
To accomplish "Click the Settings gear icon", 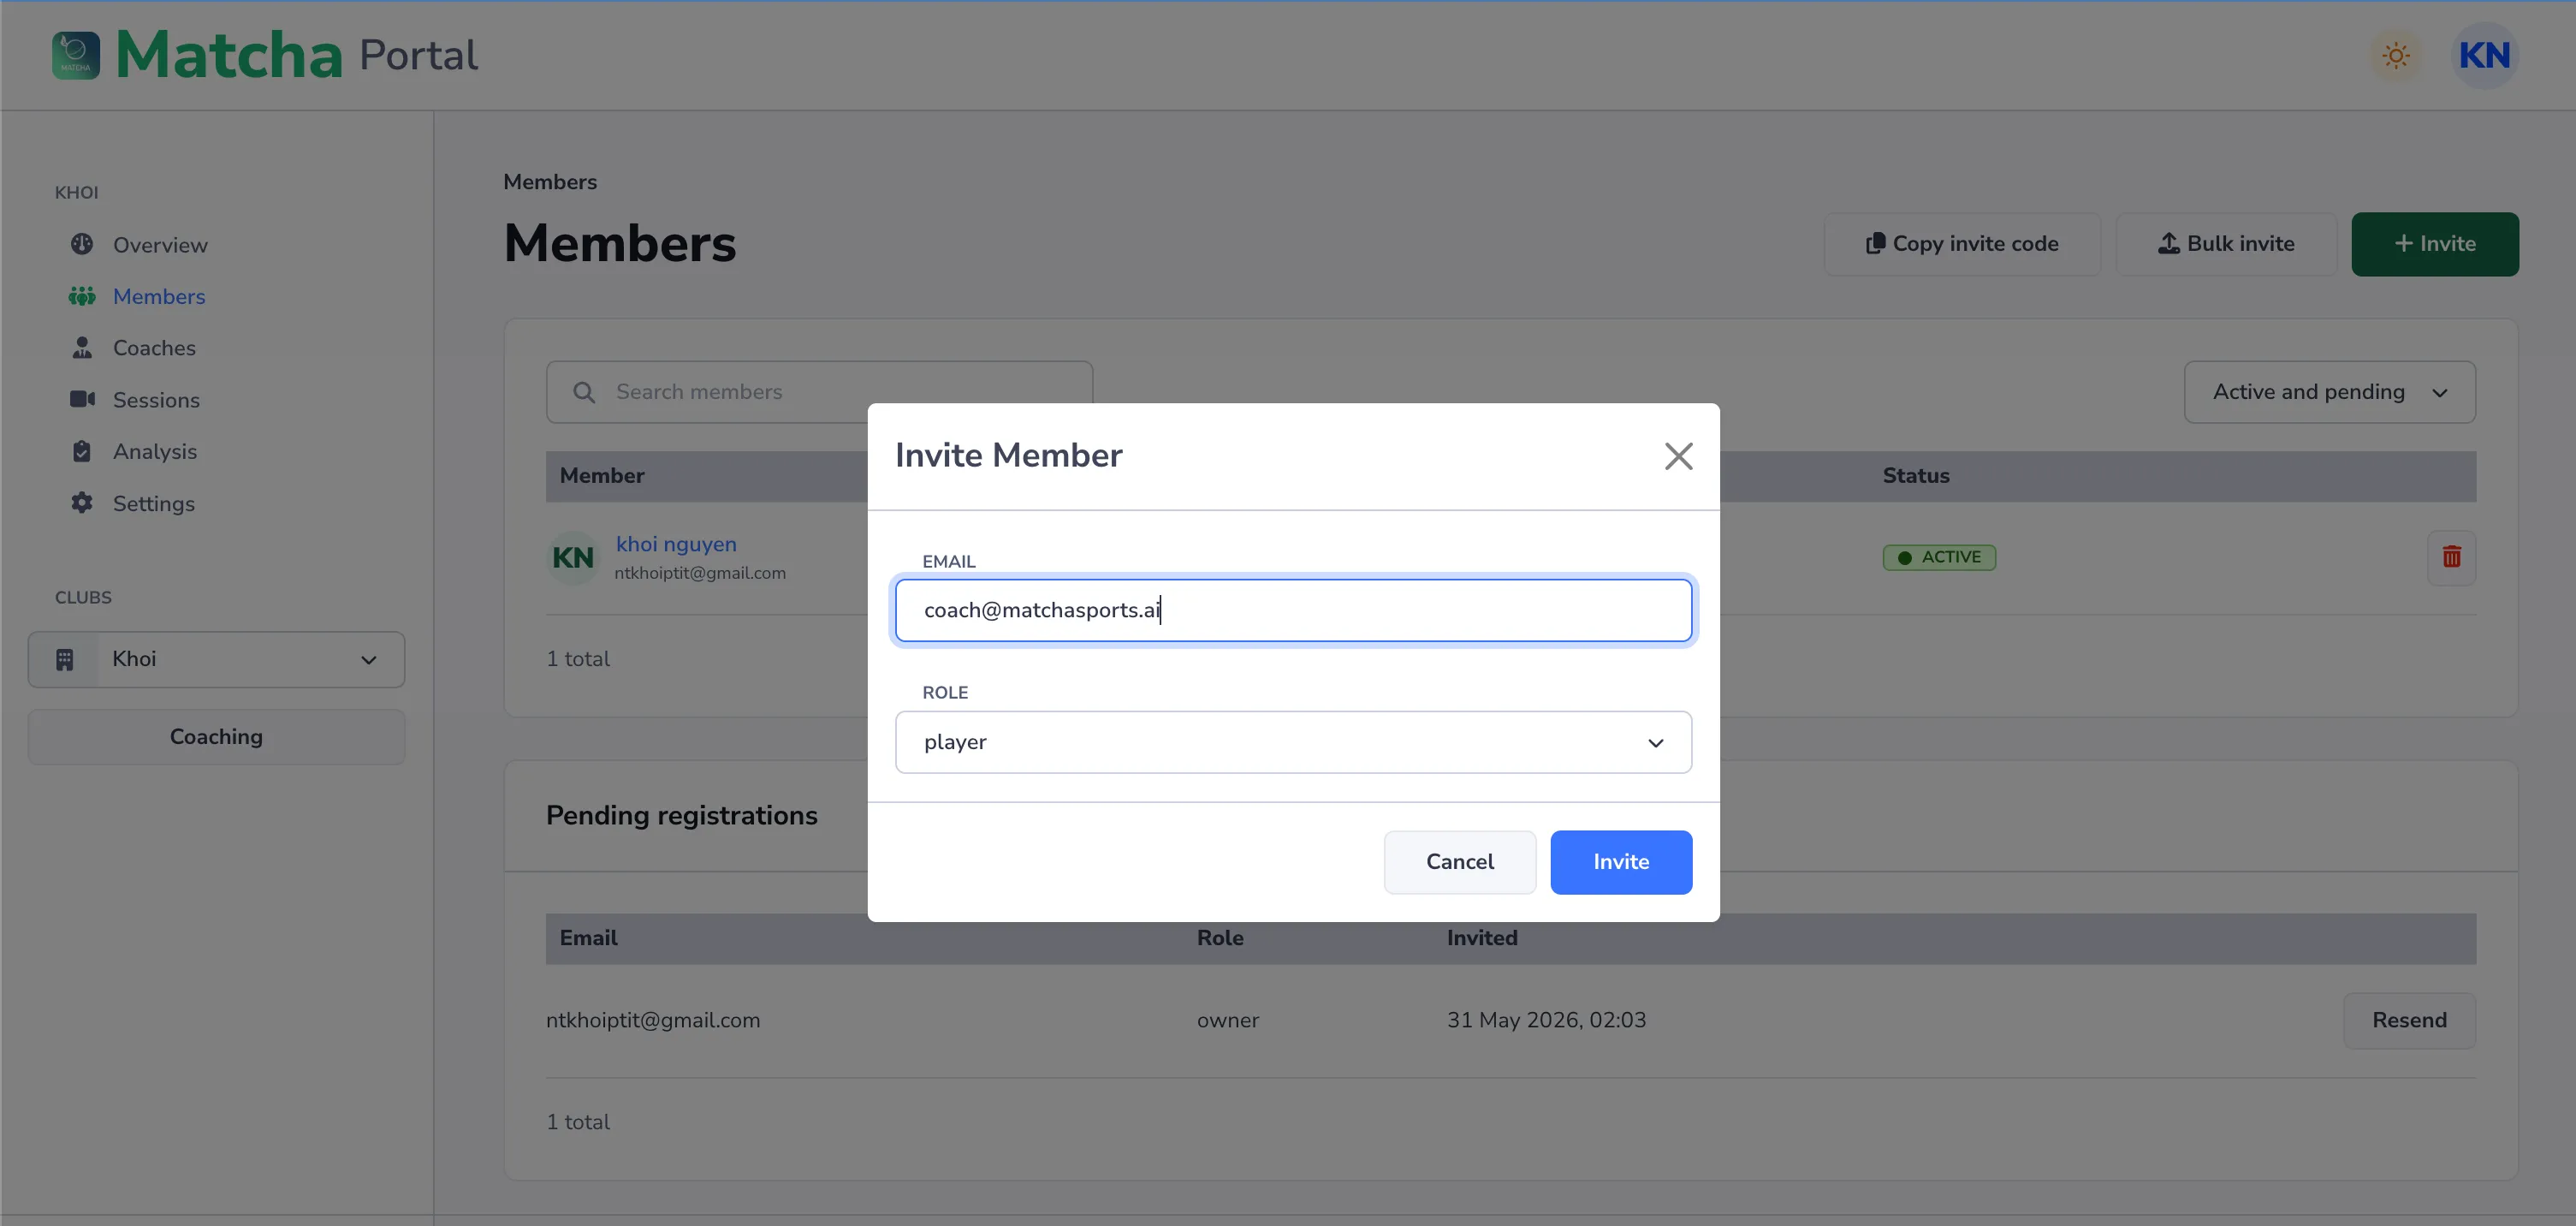I will [x=82, y=503].
